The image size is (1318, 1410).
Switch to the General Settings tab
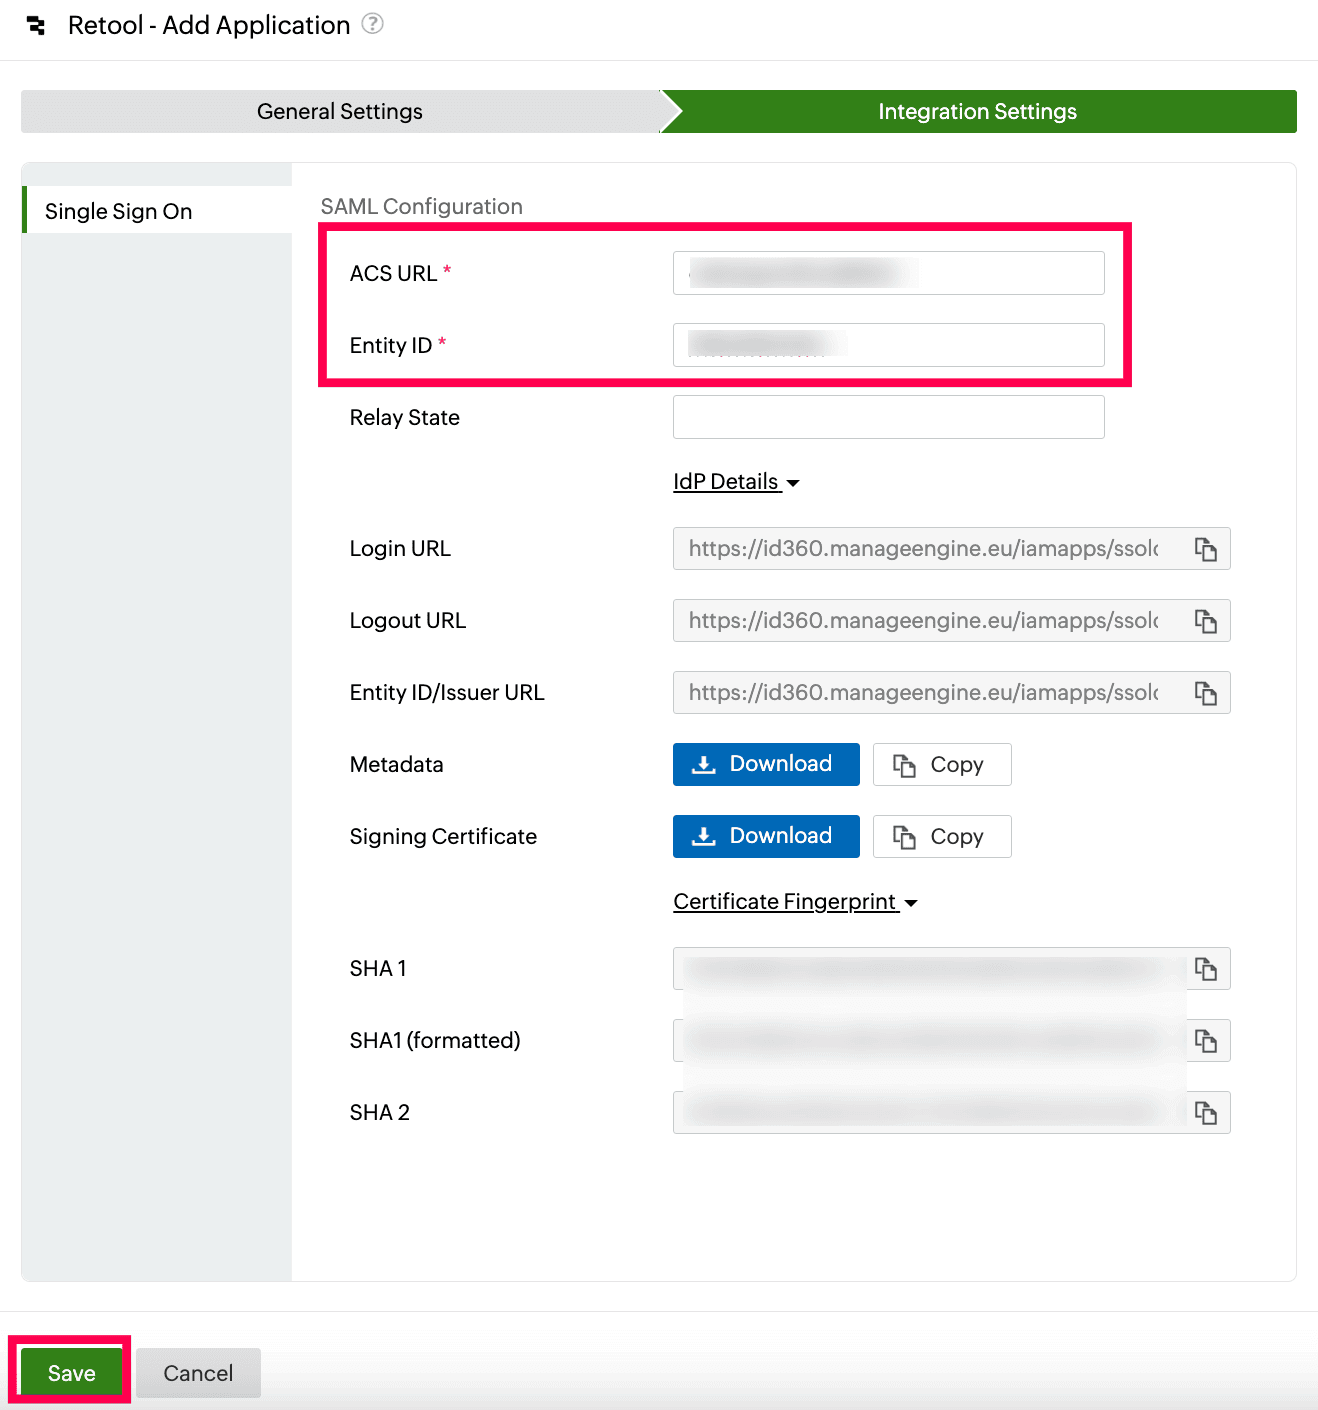tap(339, 111)
